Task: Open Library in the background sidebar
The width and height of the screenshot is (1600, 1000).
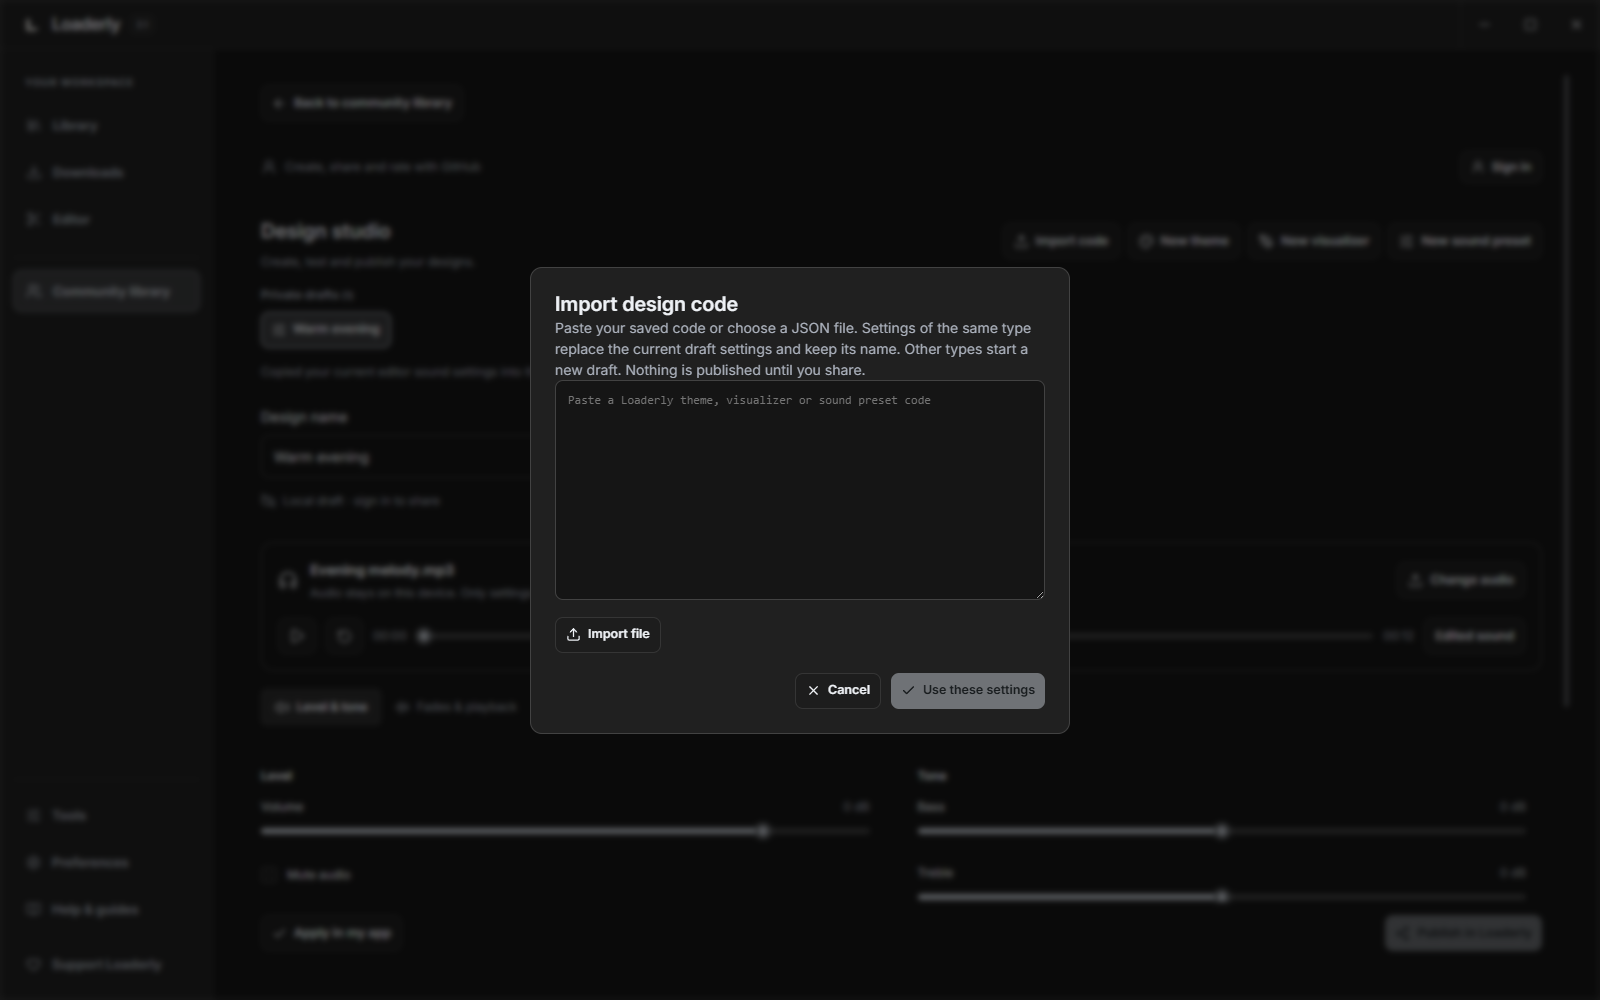Action: tap(107, 126)
